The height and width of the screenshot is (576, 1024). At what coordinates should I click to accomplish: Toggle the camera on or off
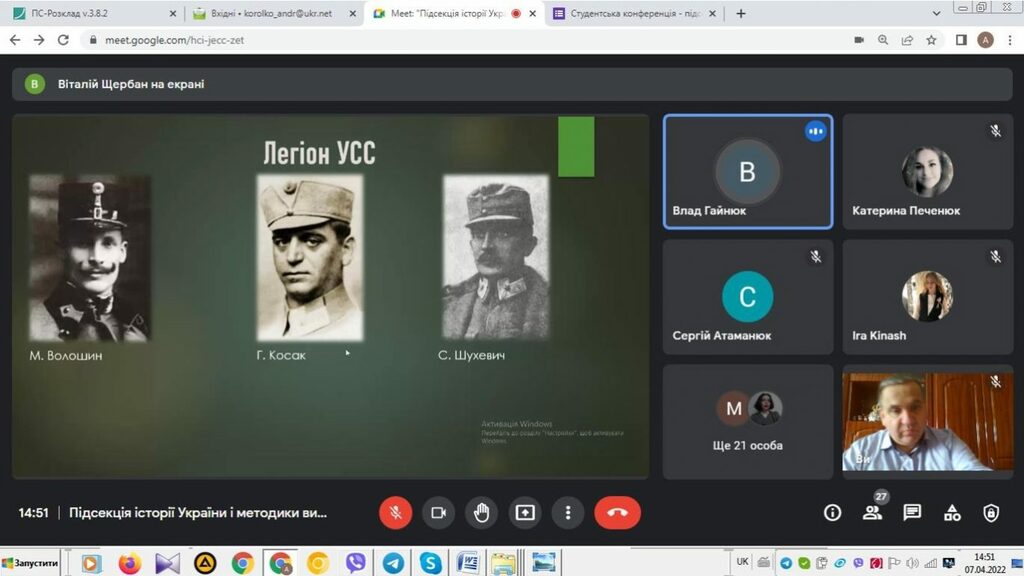[438, 513]
